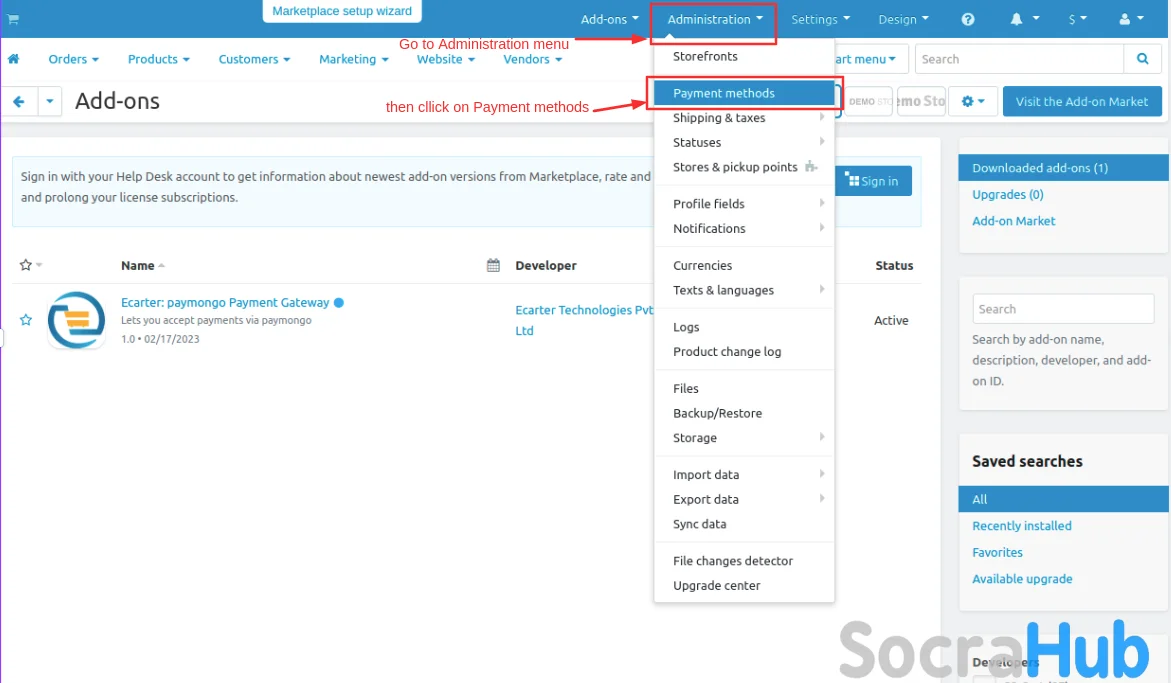
Task: Star the paymongo Payment Gateway add-on
Action: tap(26, 320)
